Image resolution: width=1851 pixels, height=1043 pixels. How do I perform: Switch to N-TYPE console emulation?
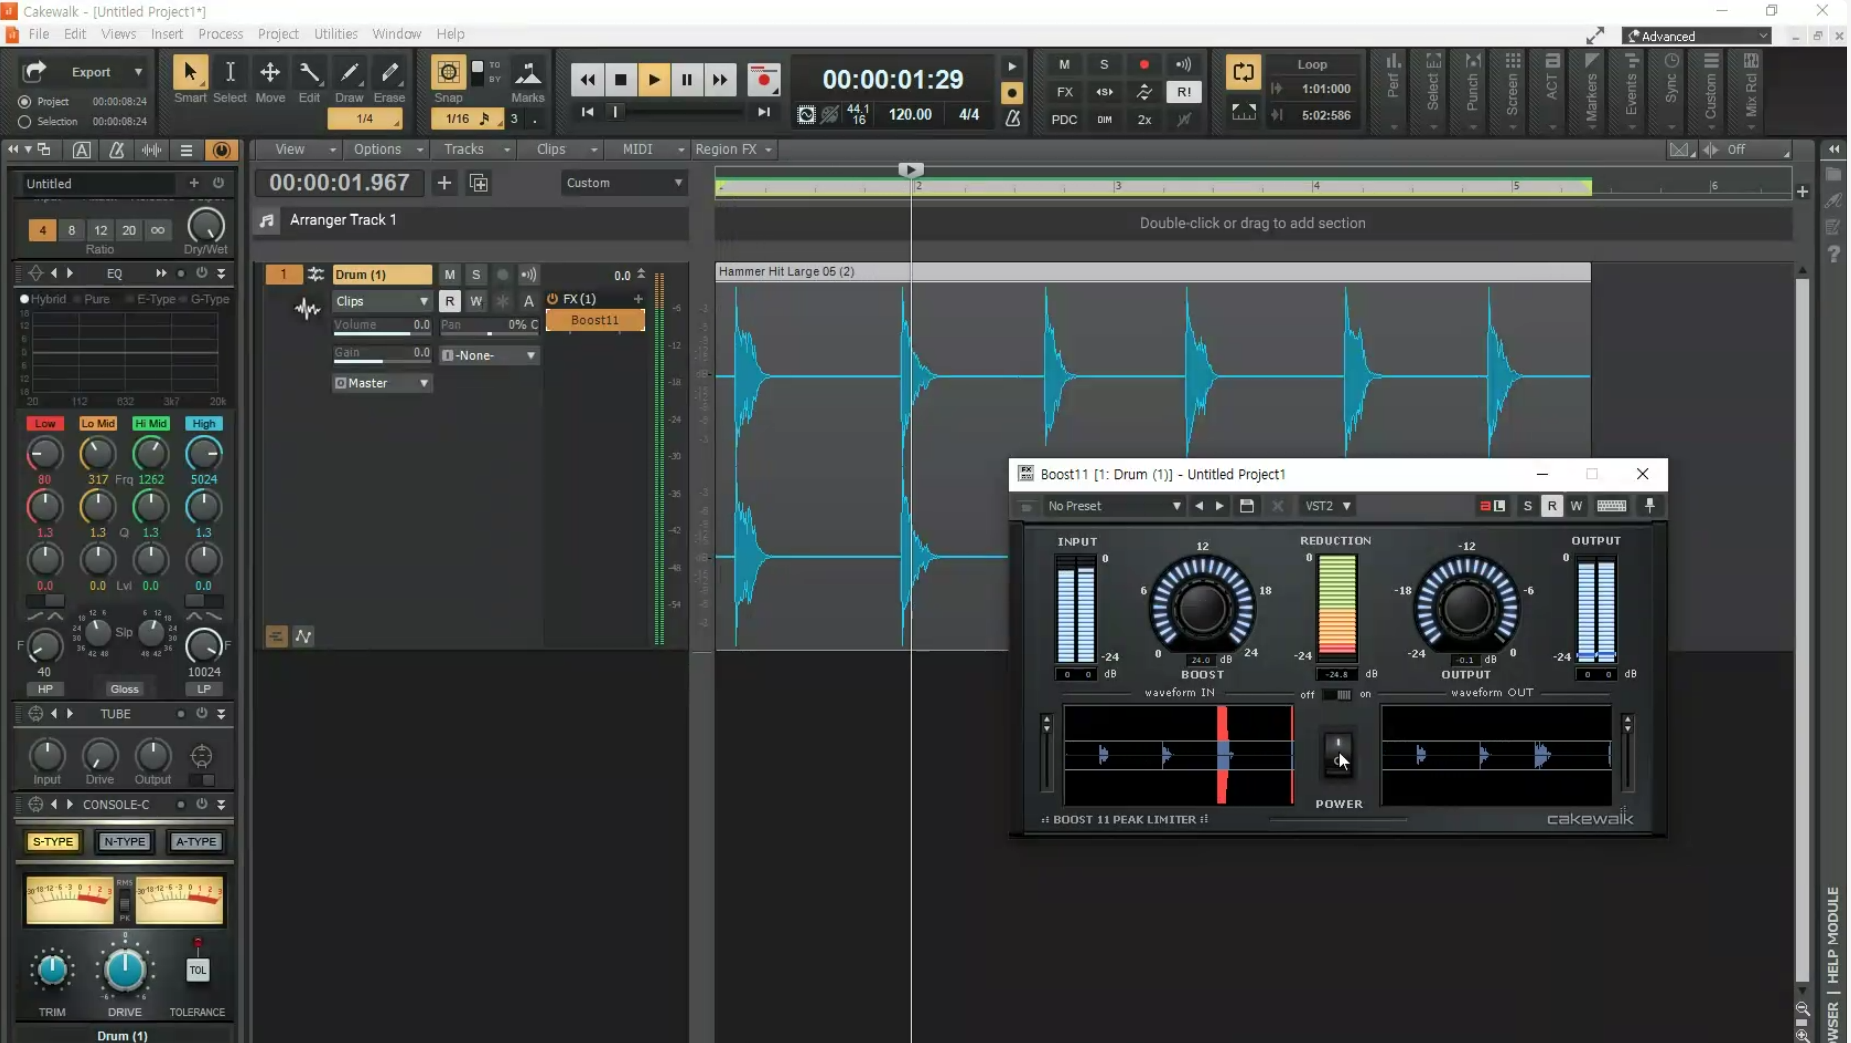click(124, 842)
